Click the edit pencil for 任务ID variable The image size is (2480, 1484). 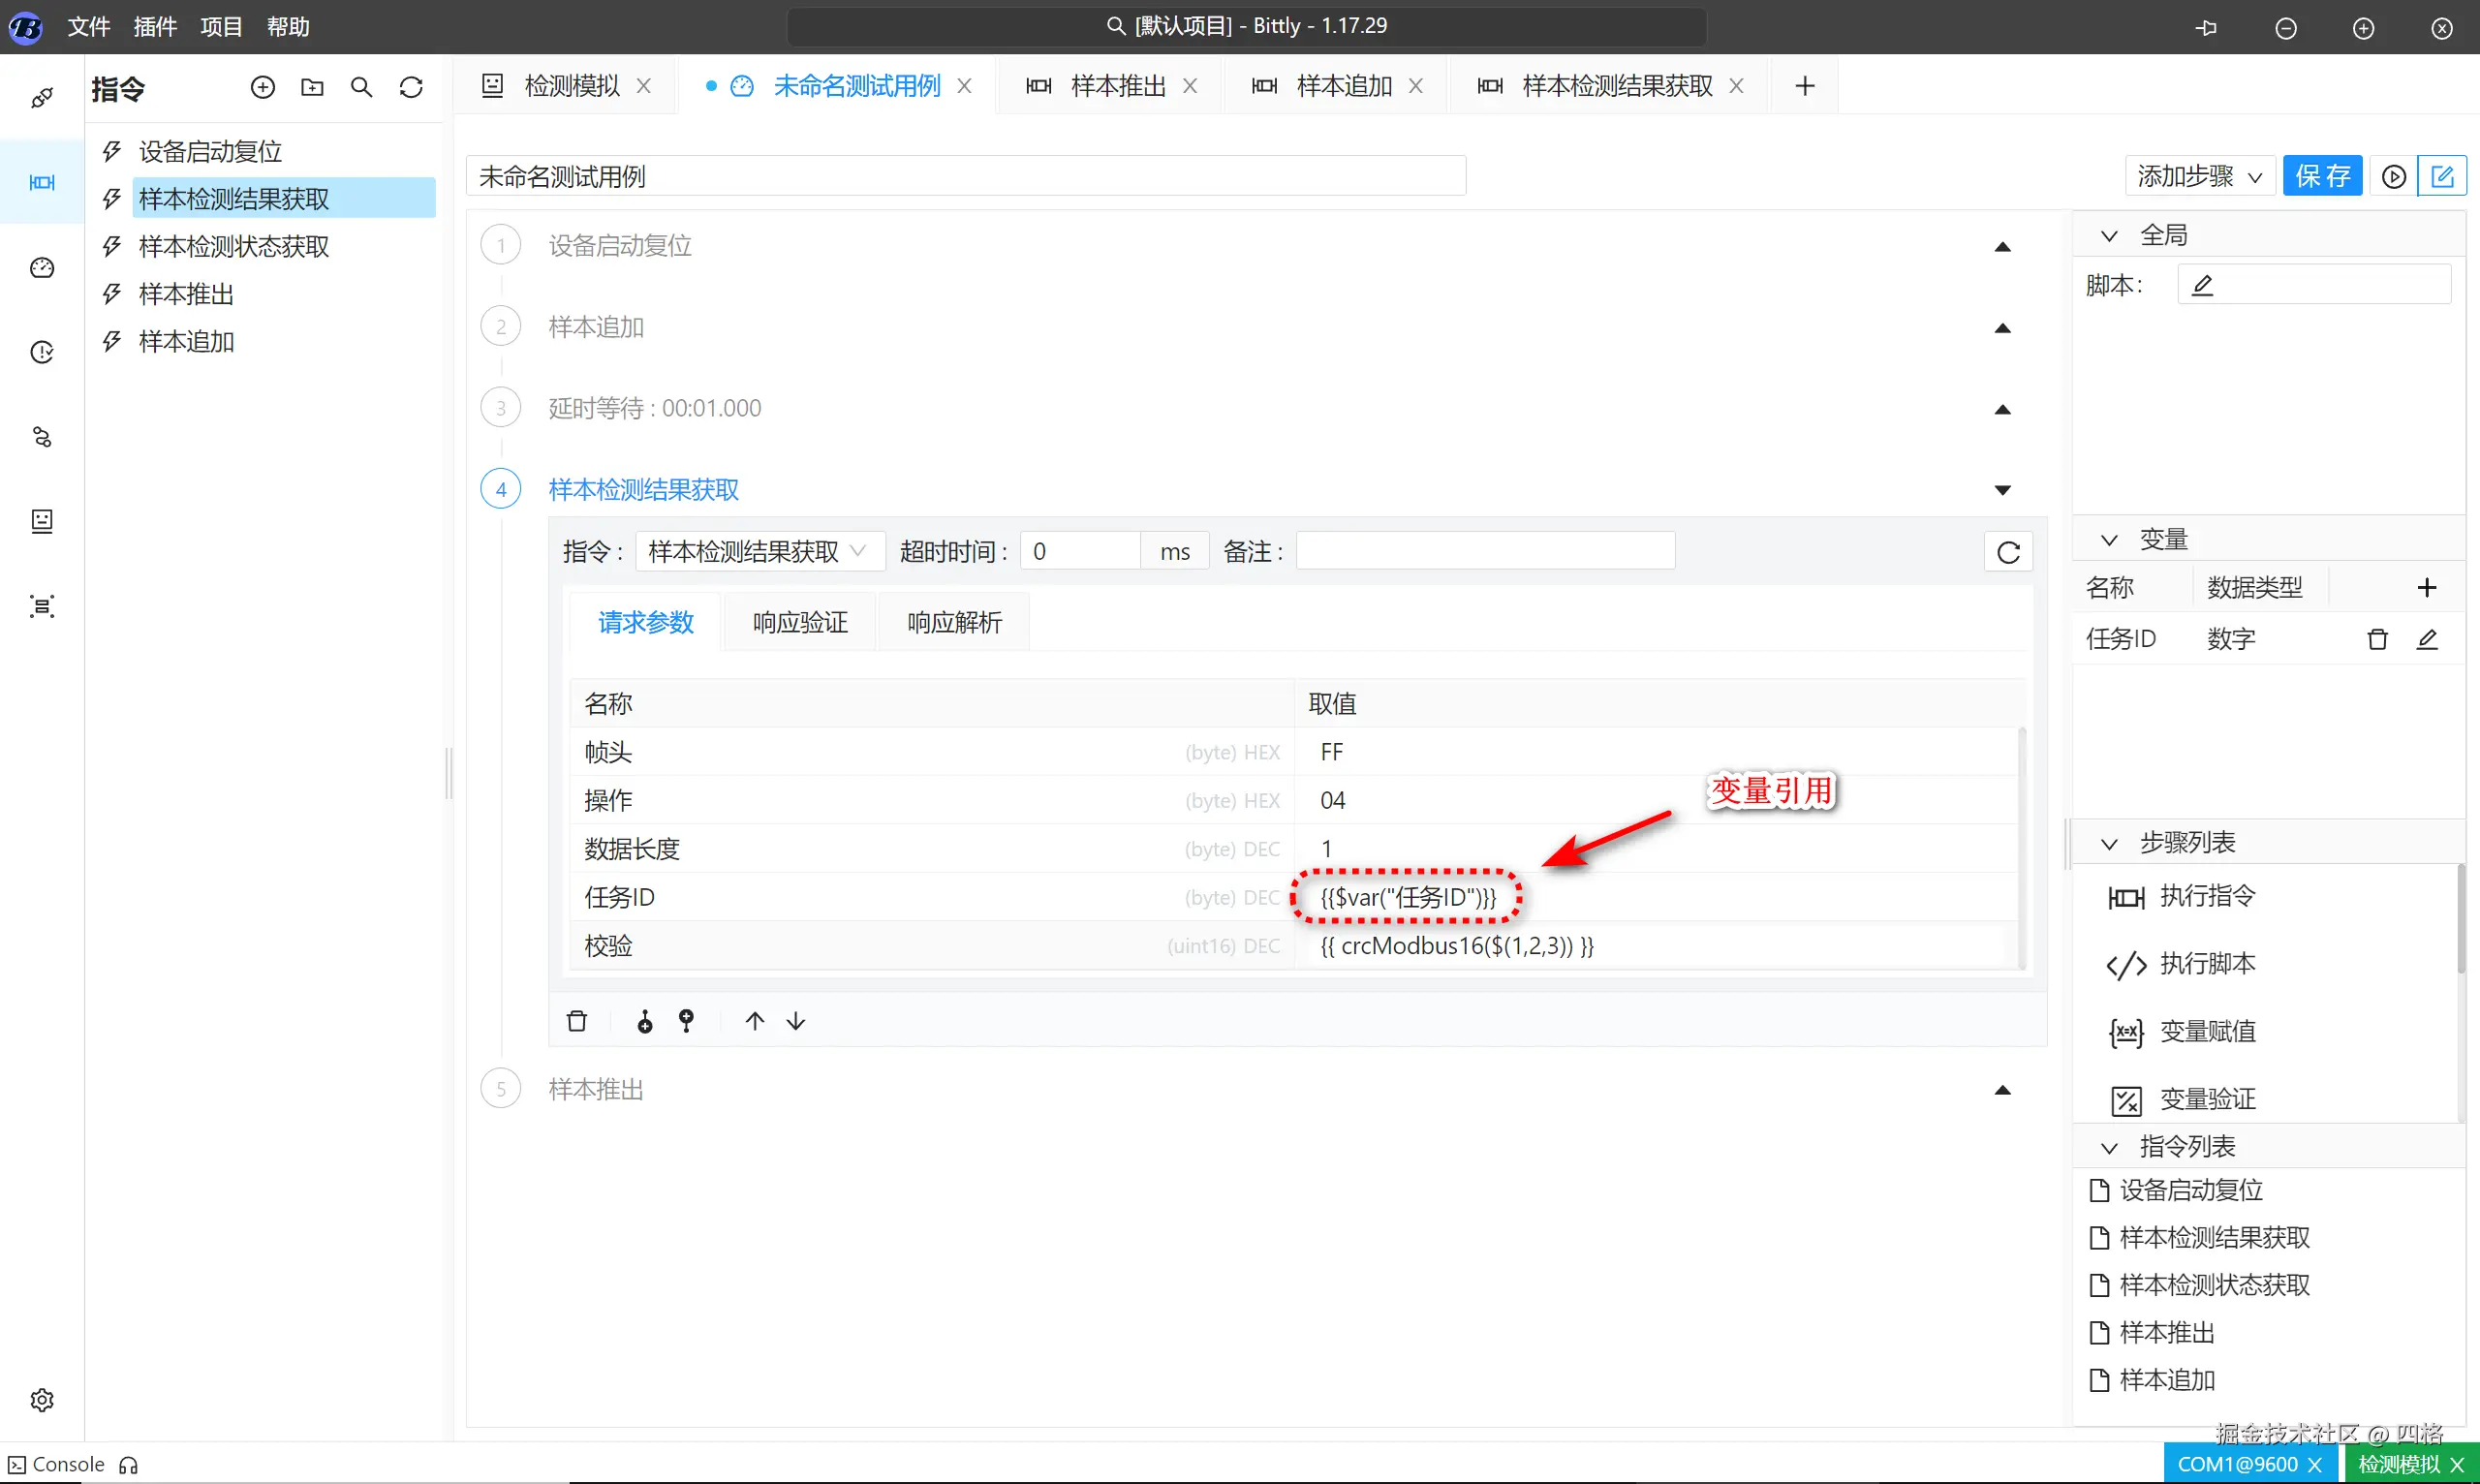pos(2427,639)
